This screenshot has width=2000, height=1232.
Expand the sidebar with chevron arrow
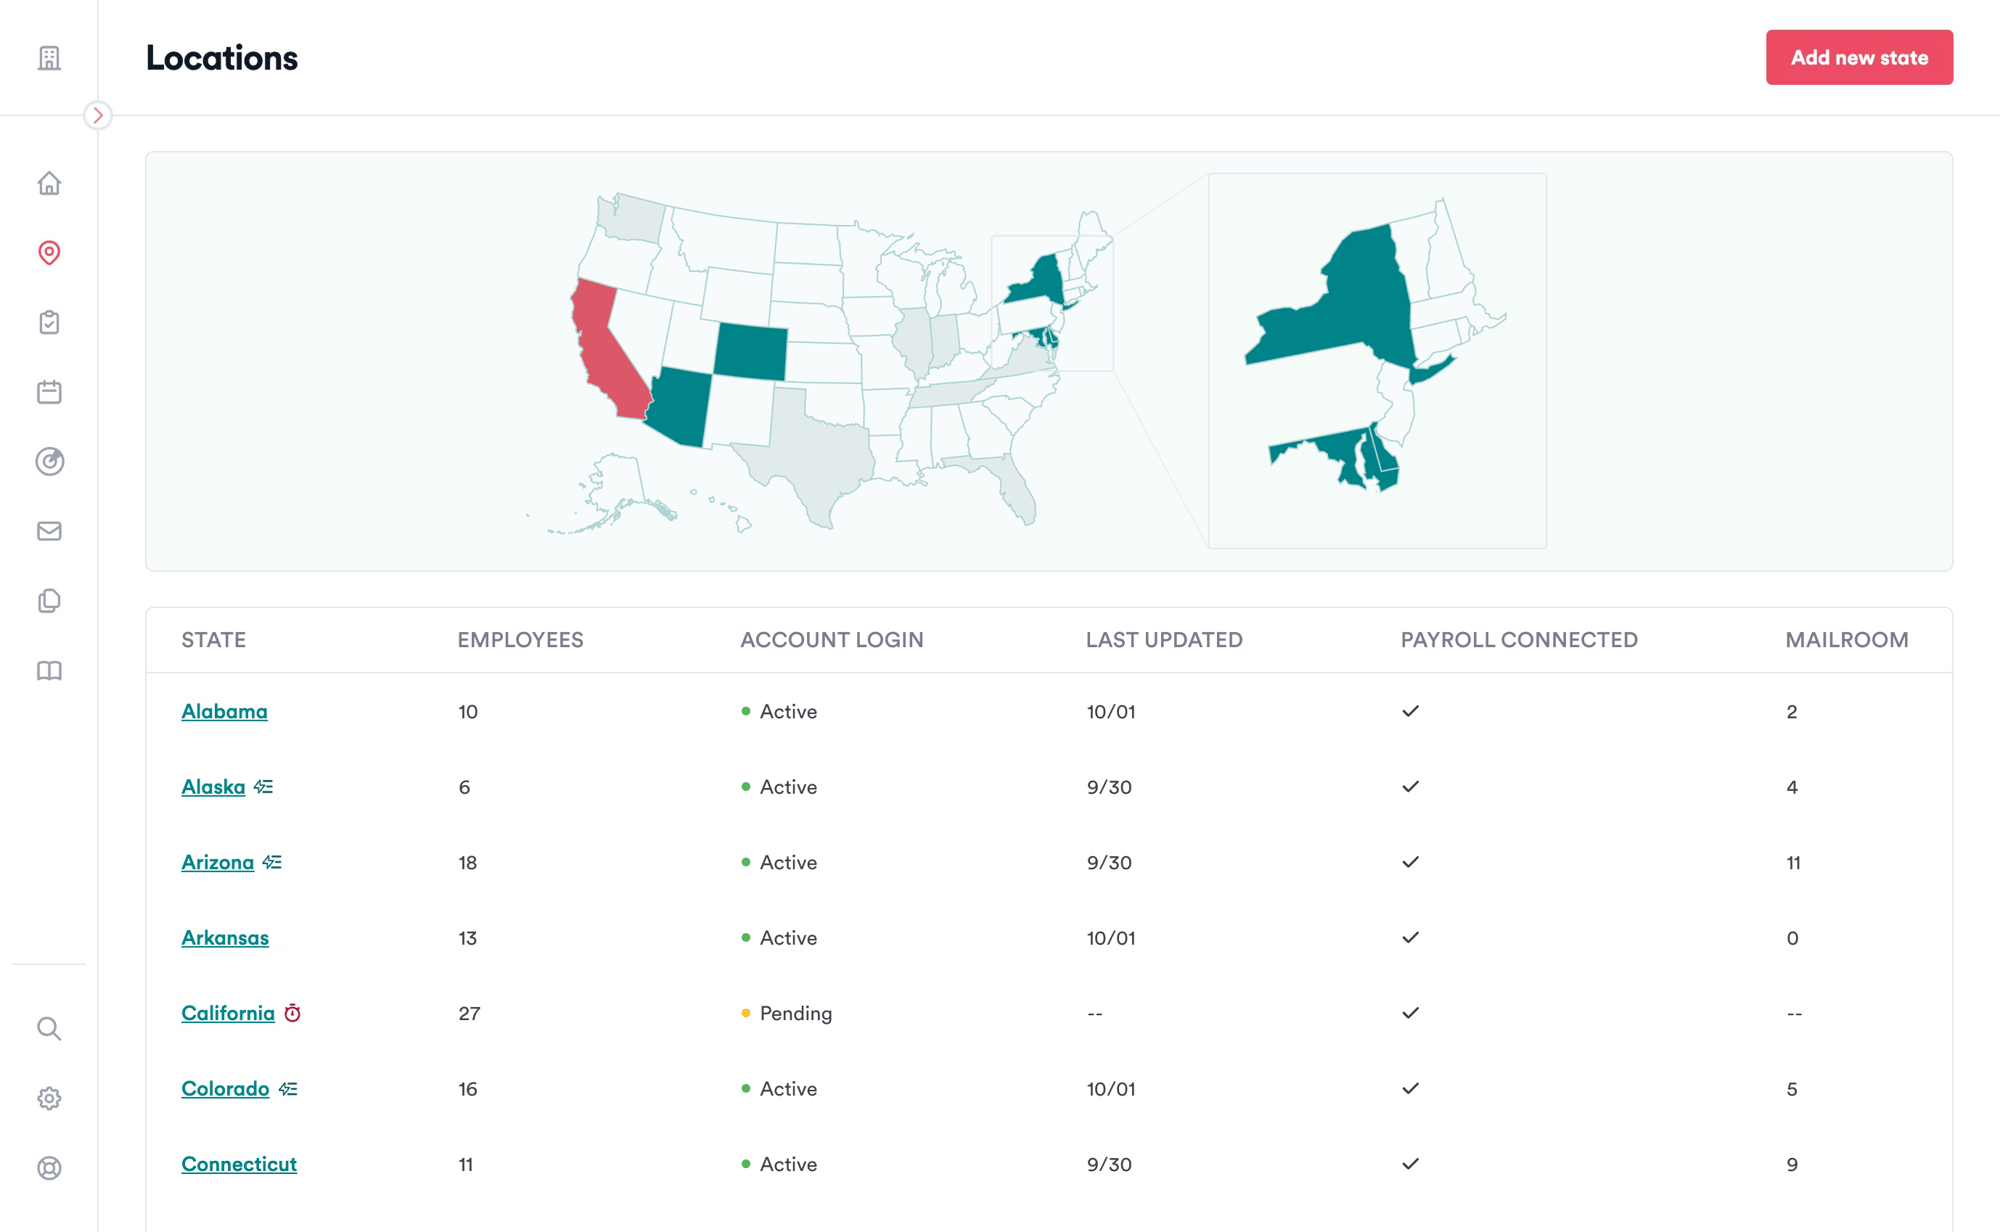pos(98,115)
